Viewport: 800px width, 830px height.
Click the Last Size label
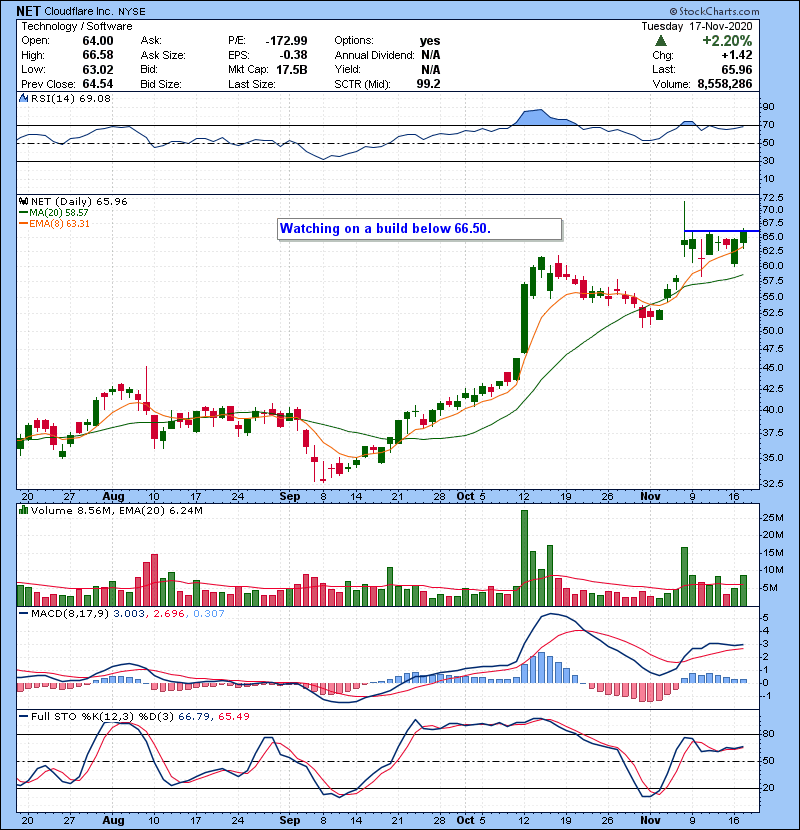[x=251, y=84]
